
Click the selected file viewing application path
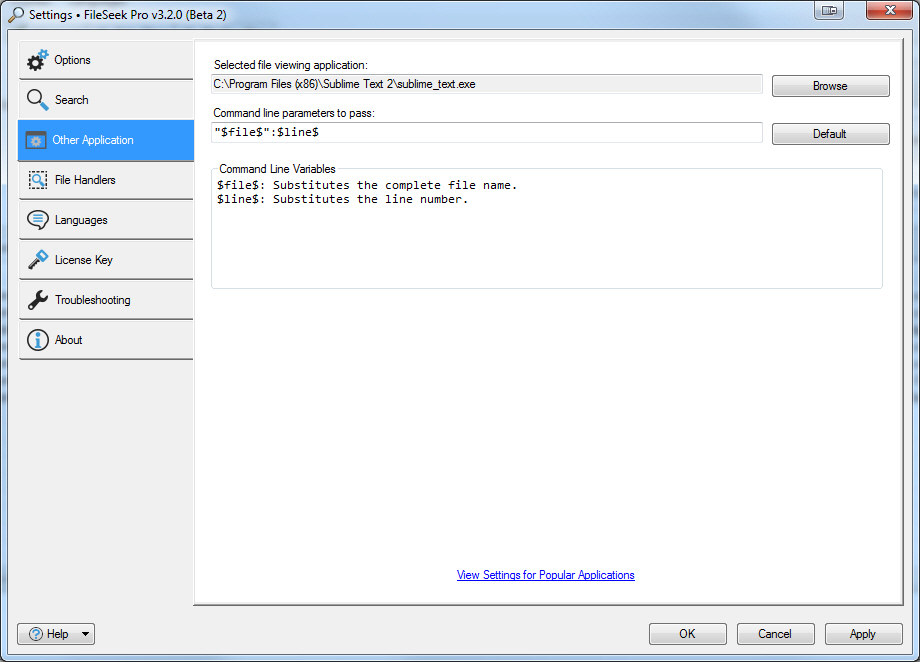pos(487,85)
